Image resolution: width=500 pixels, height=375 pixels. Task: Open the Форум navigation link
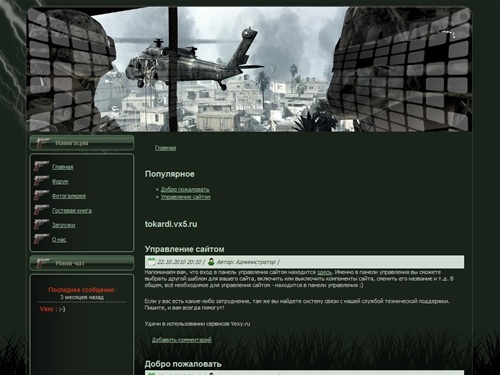pyautogui.click(x=60, y=182)
